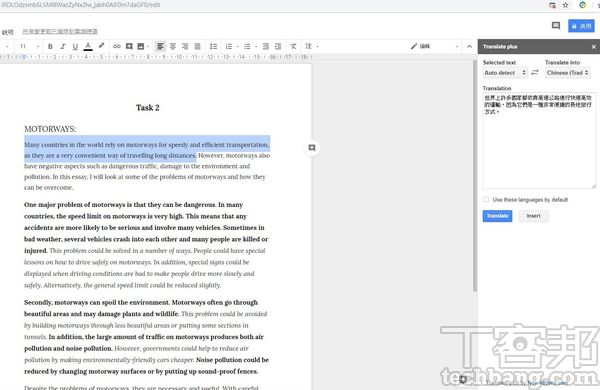This screenshot has width=600, height=390.
Task: Open the text color picker
Action: click(x=88, y=46)
